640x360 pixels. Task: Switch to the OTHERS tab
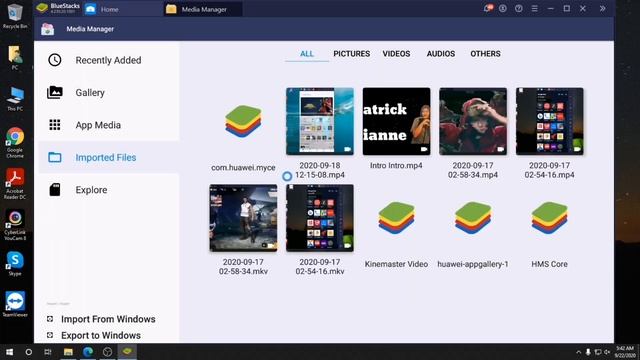485,53
